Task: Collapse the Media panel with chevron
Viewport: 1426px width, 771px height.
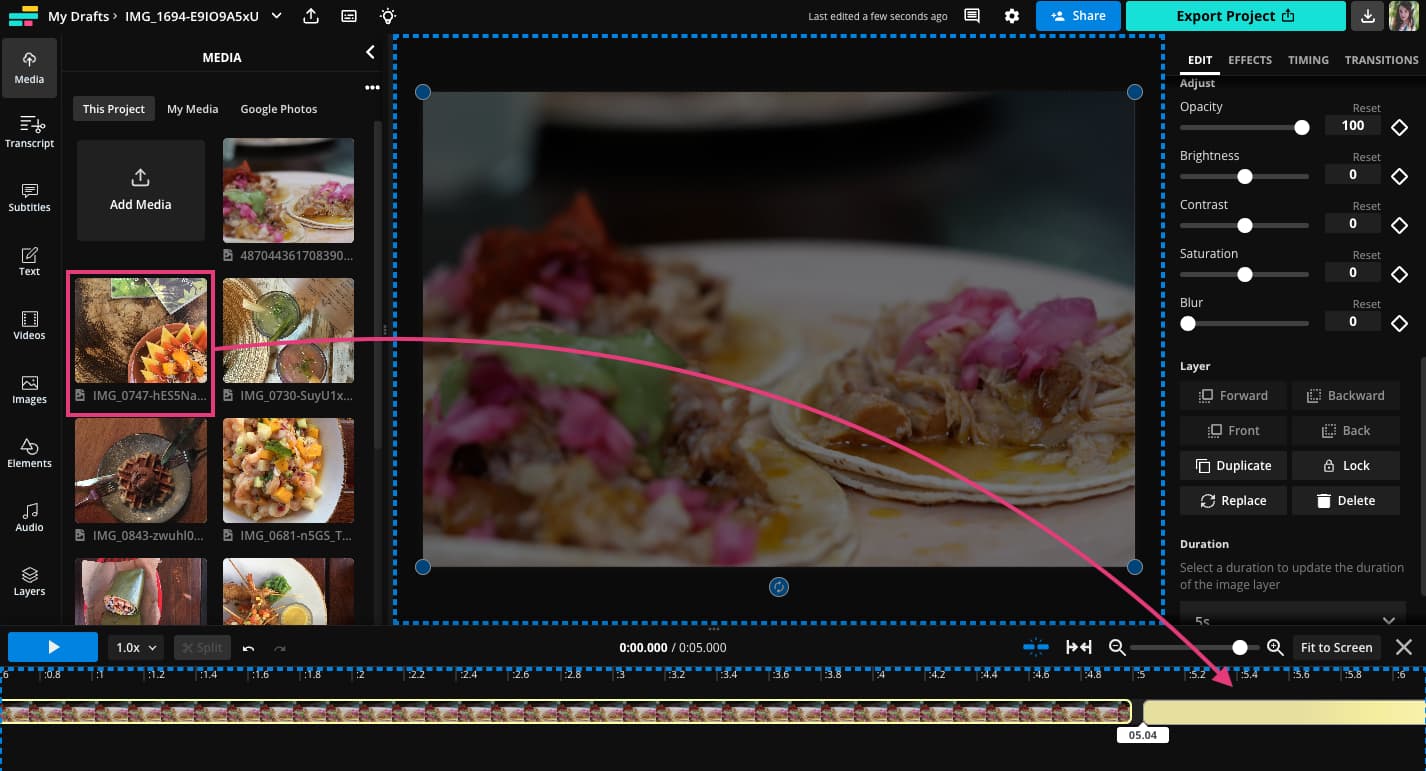Action: [370, 52]
